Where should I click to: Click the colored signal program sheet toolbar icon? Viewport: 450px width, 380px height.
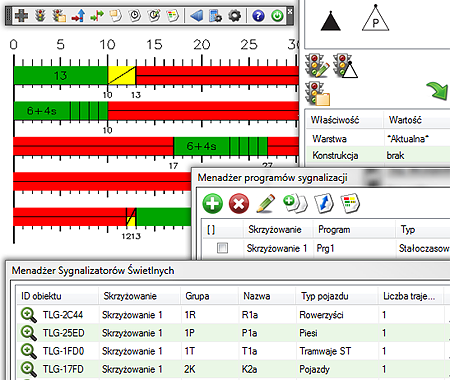click(173, 15)
